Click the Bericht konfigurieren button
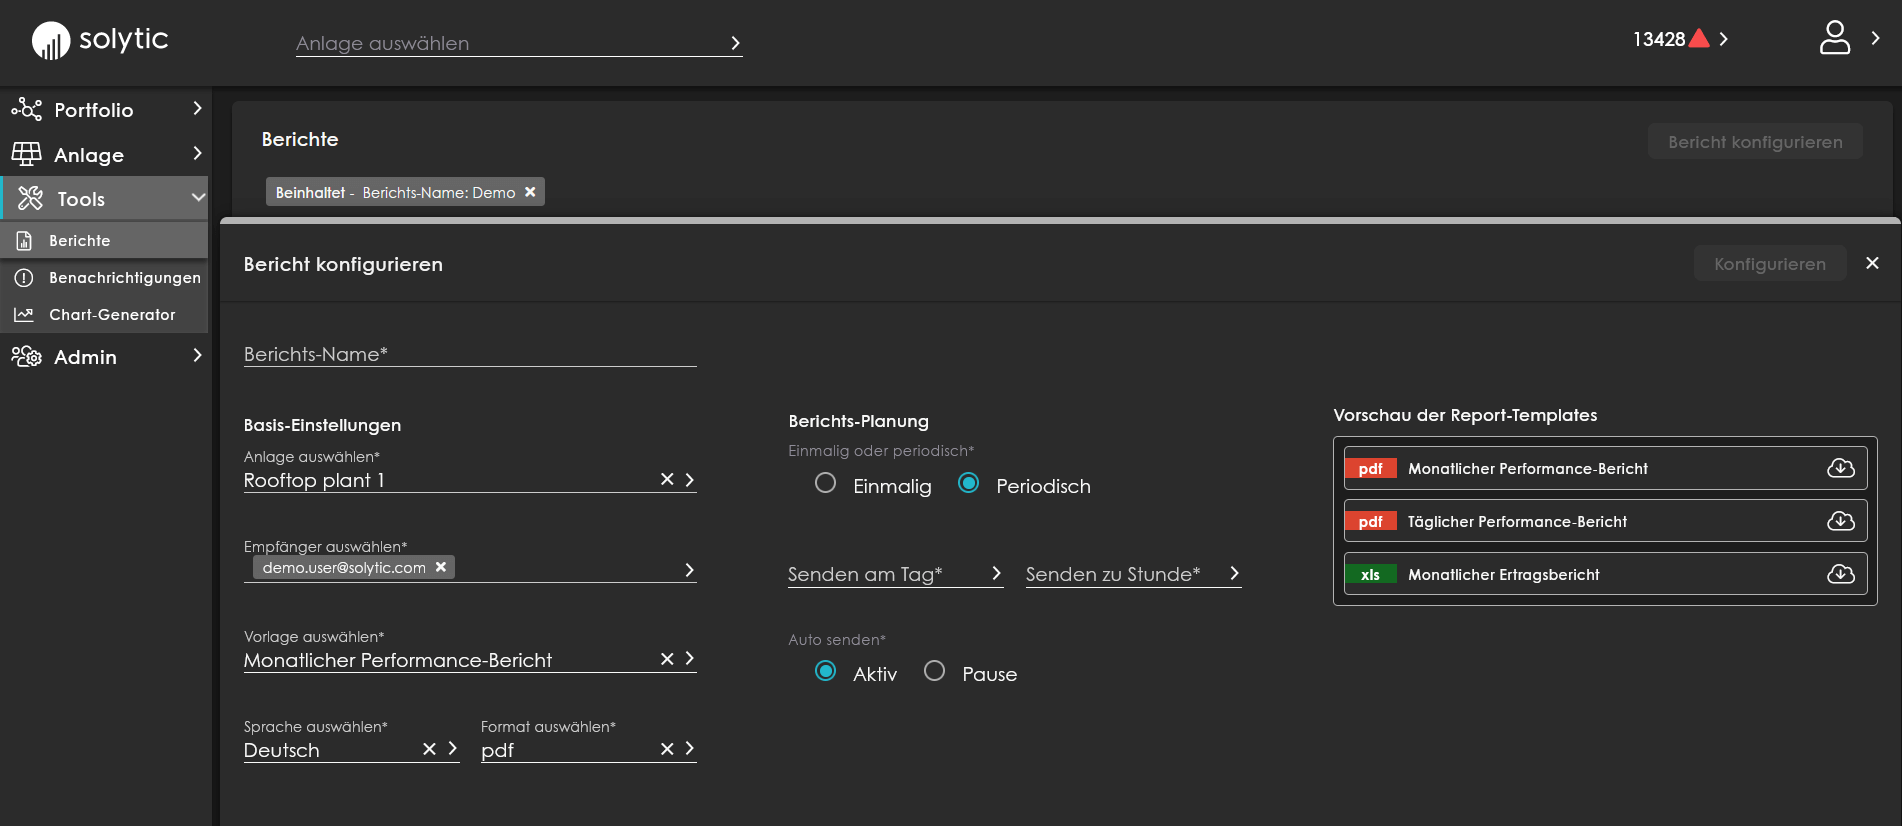This screenshot has width=1902, height=826. tap(1755, 141)
